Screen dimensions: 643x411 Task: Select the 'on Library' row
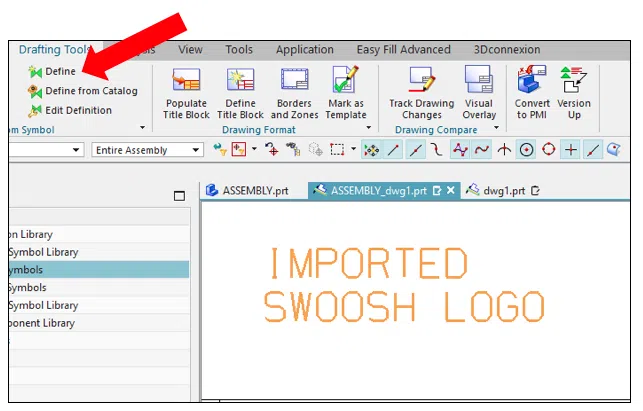(99, 234)
